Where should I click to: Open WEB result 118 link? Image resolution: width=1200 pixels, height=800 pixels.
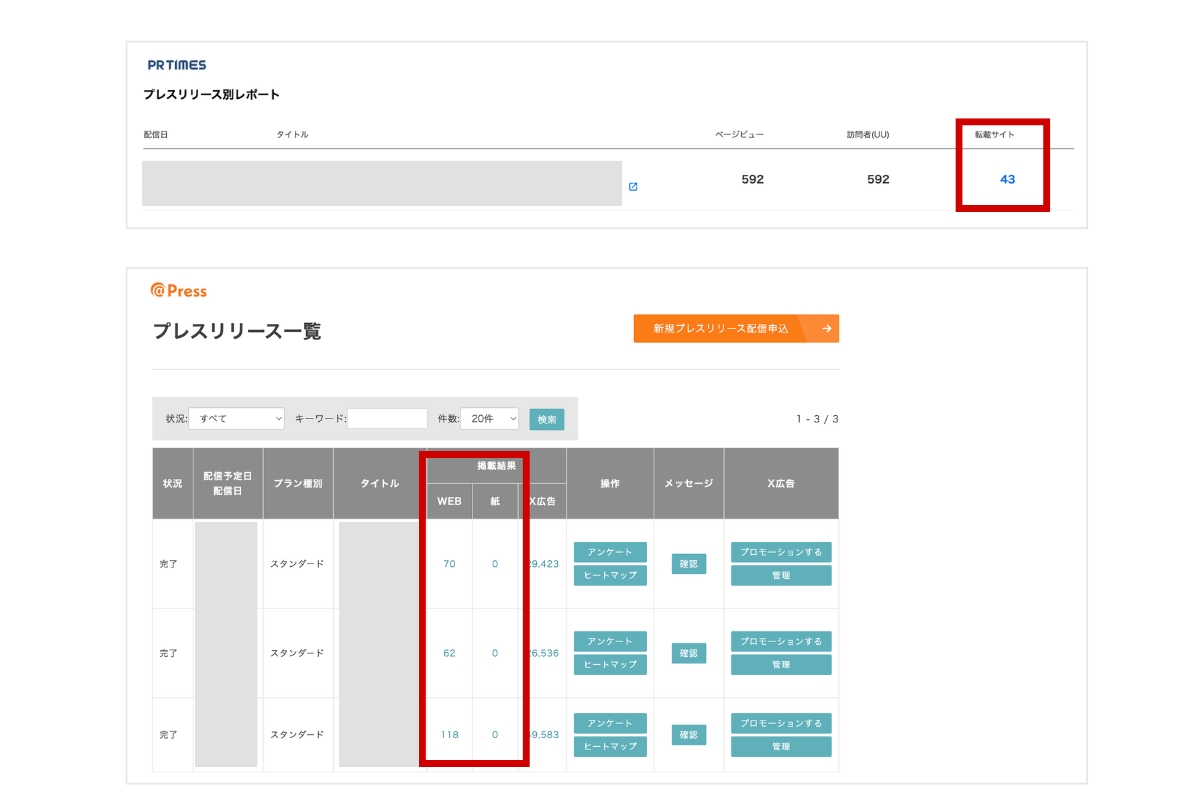[449, 734]
